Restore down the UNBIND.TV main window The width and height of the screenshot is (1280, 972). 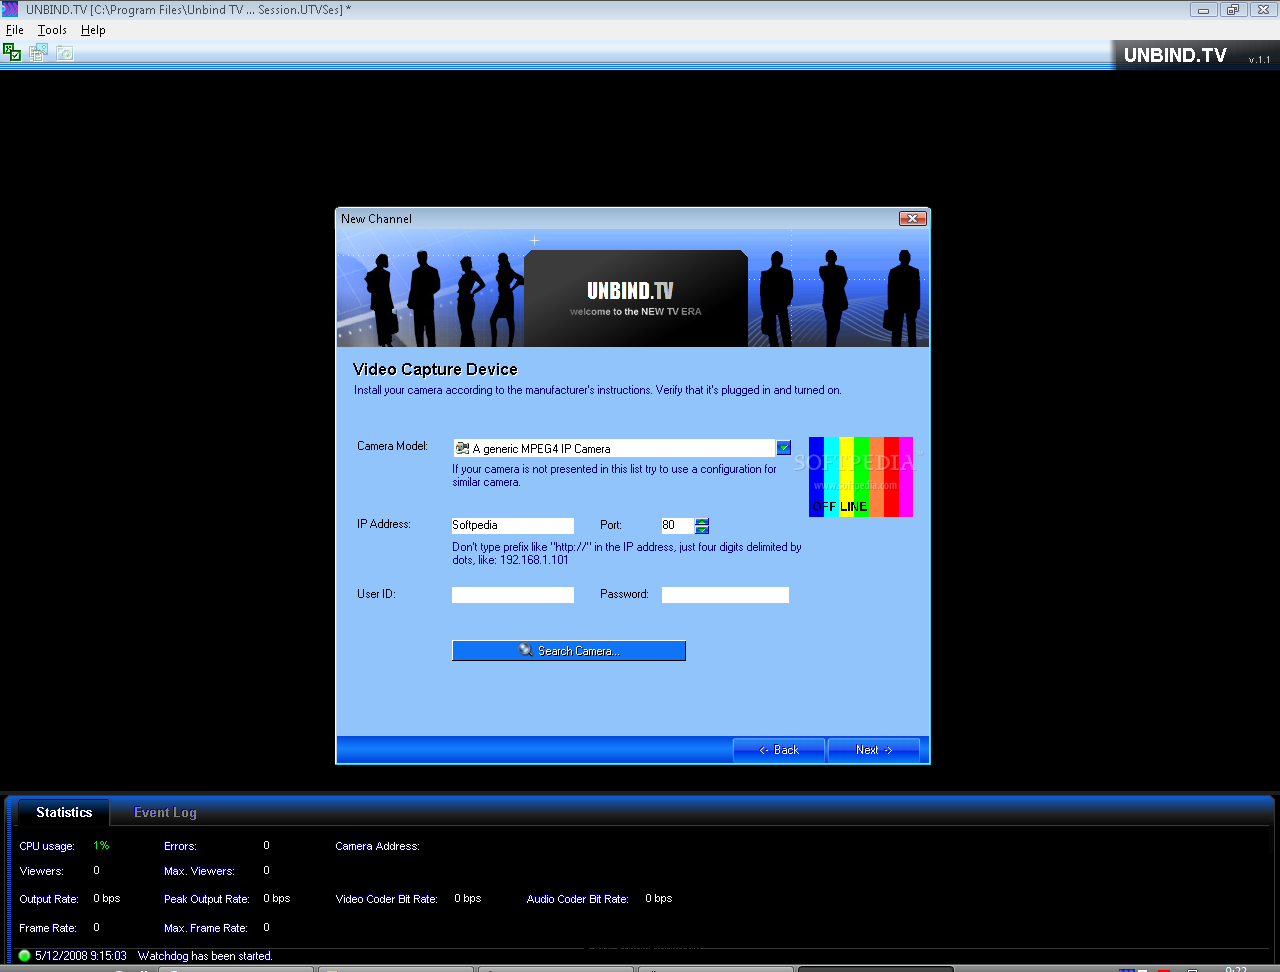[x=1233, y=10]
